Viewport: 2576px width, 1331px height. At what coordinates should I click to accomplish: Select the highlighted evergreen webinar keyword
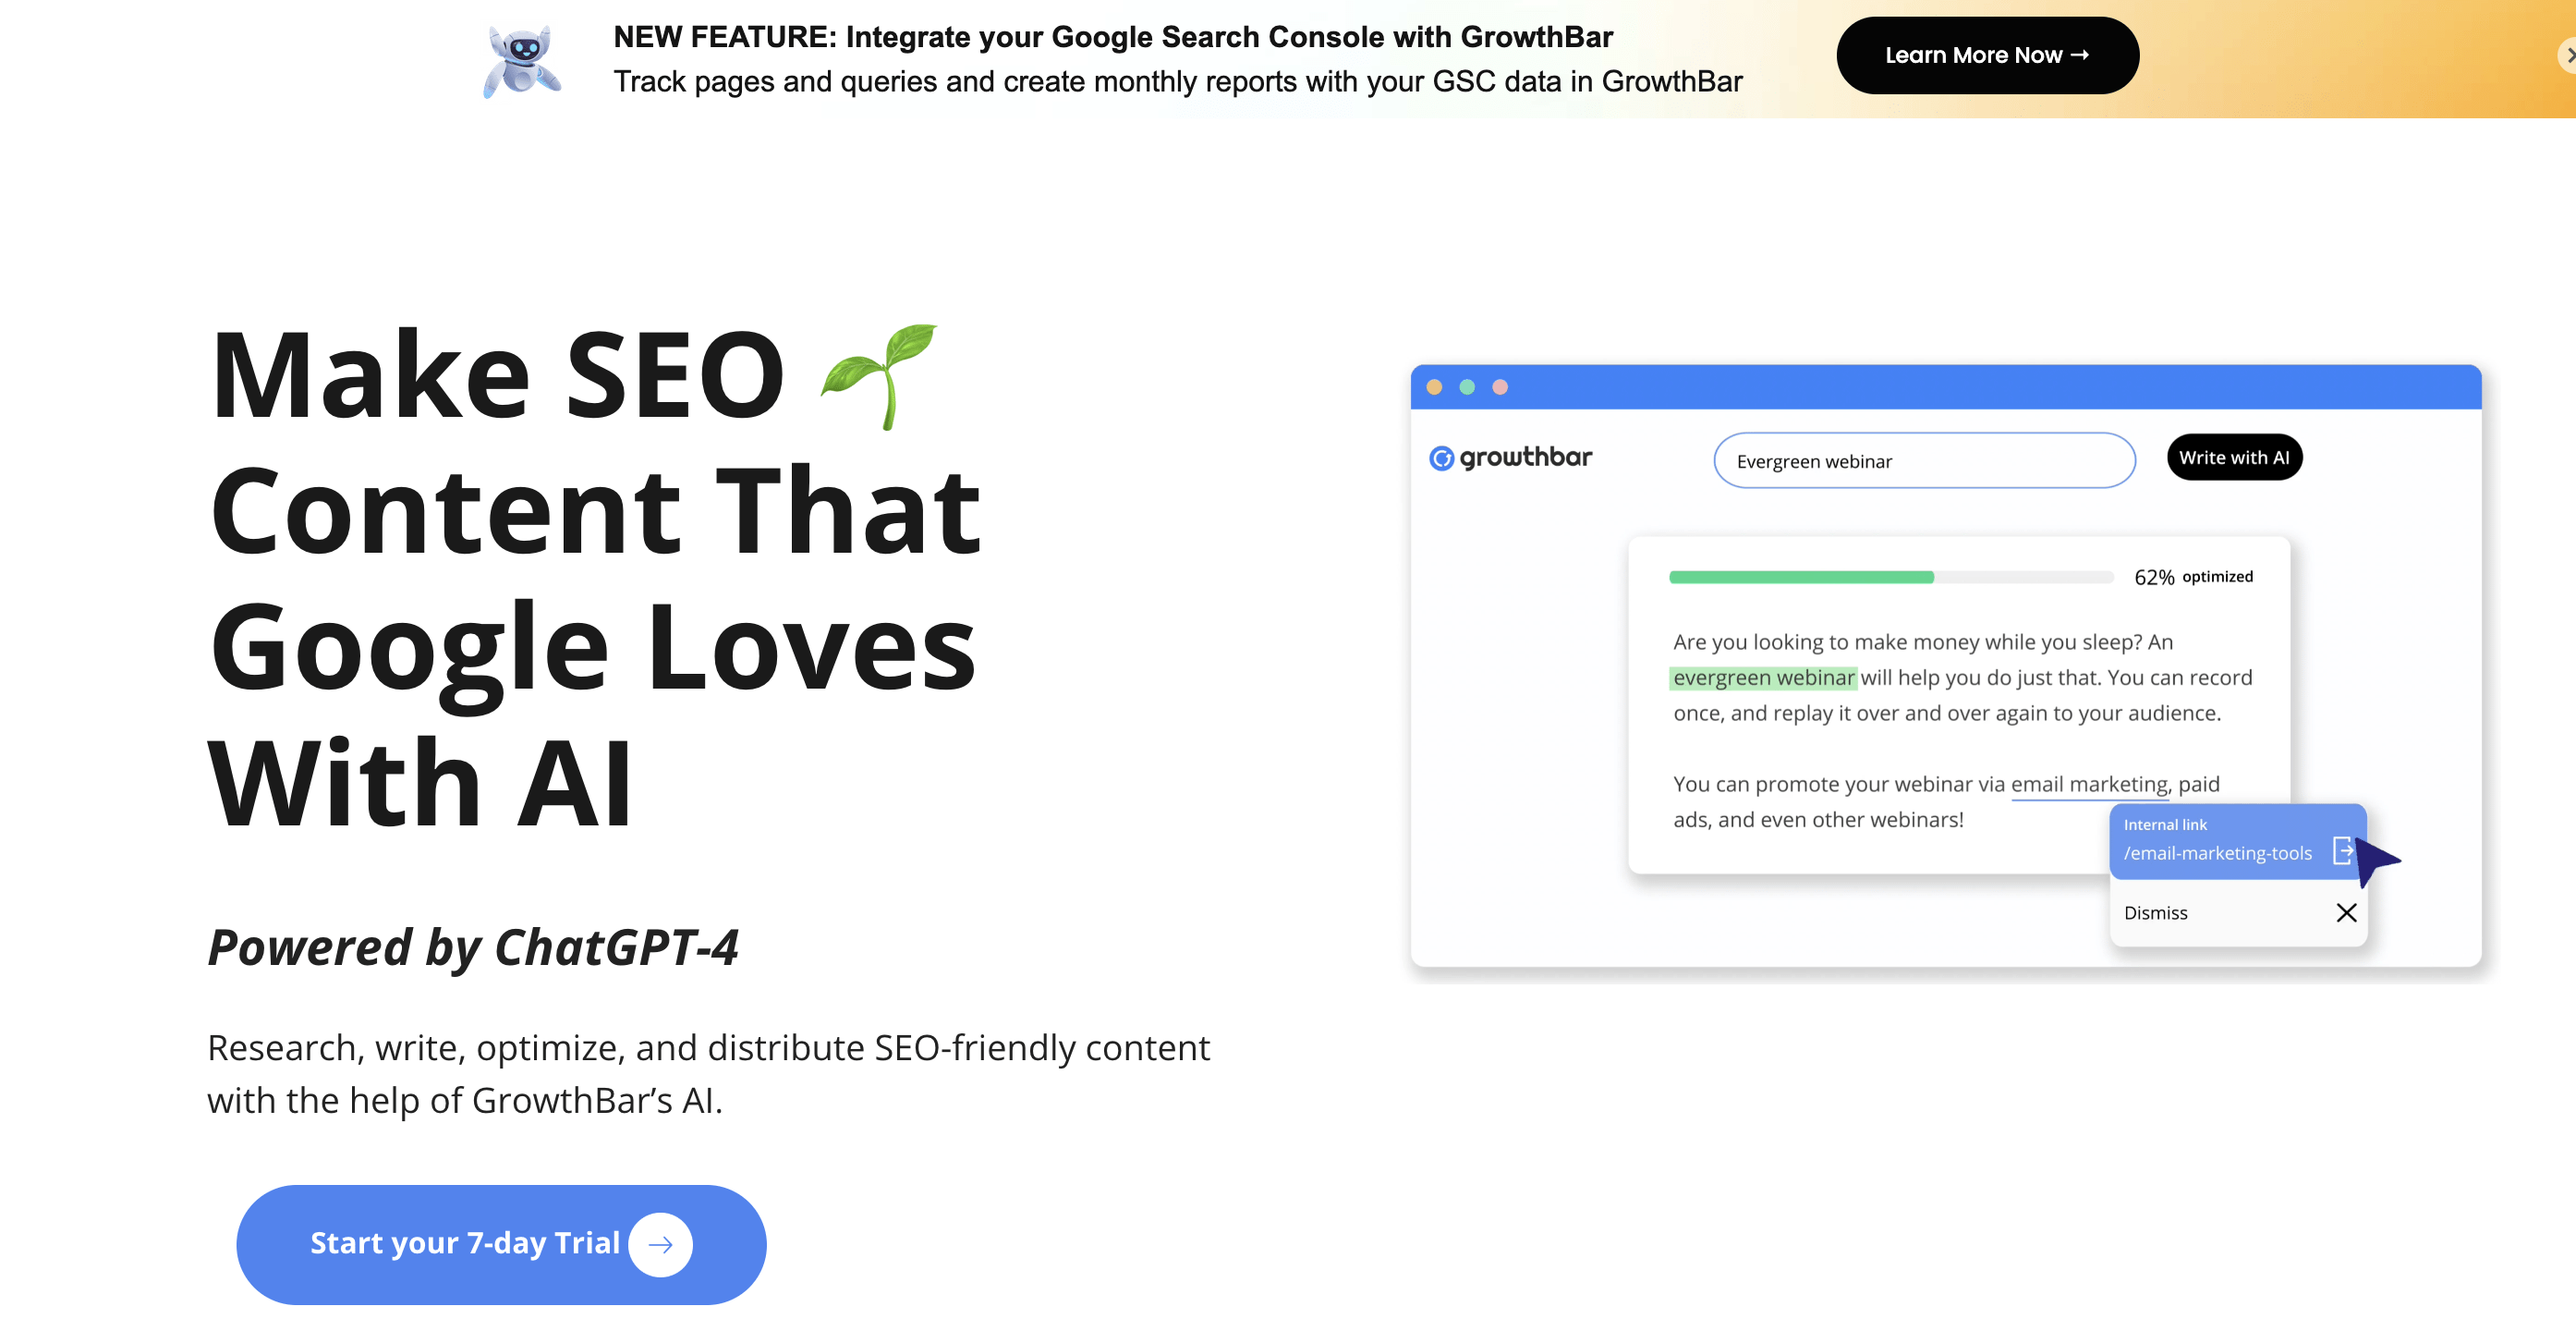point(1765,676)
